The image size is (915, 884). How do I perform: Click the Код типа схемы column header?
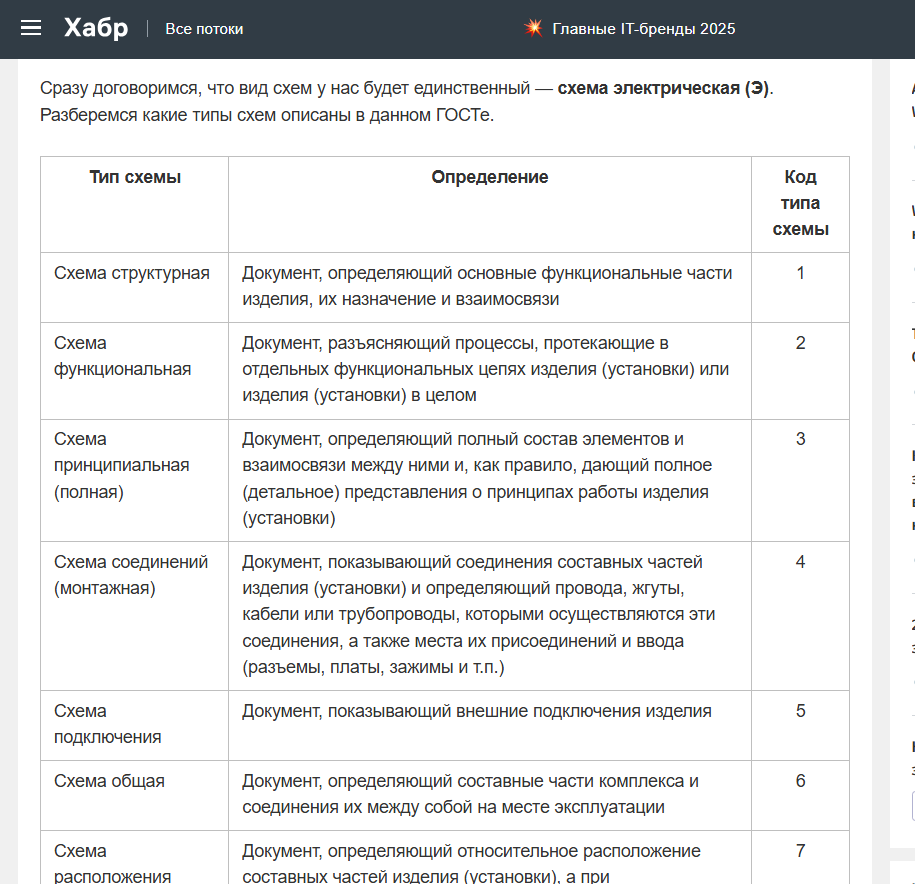point(800,203)
